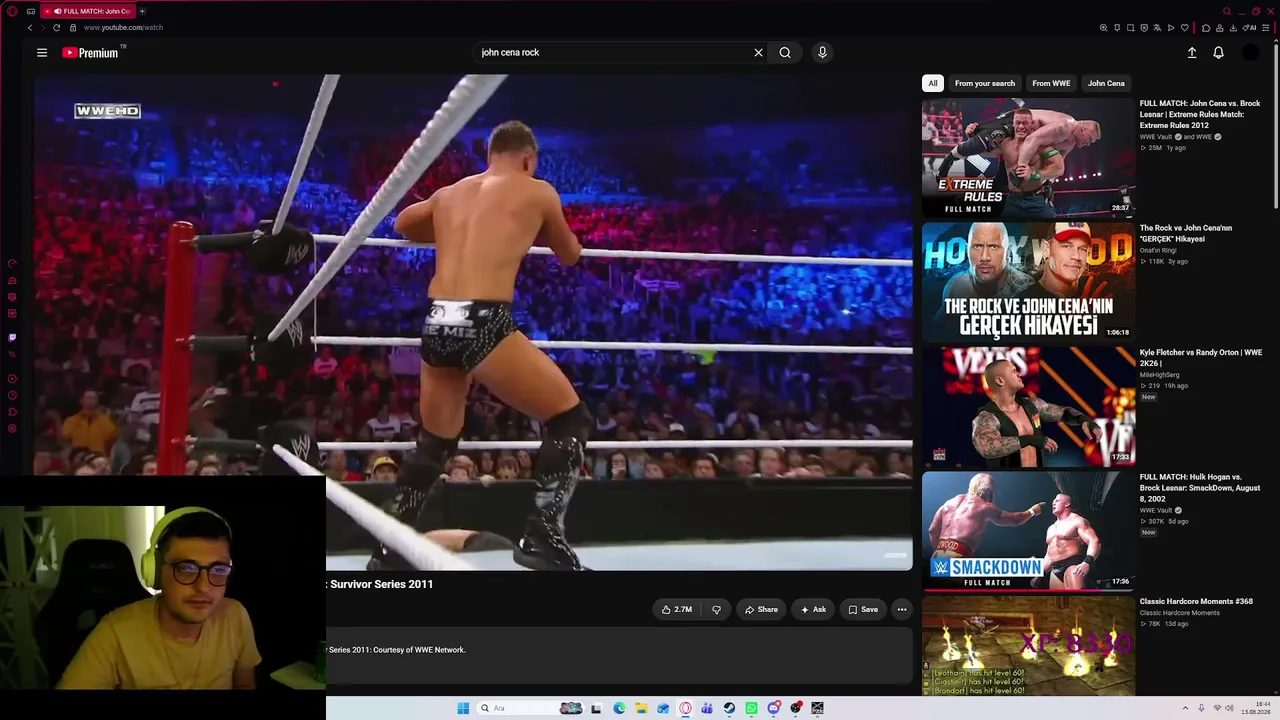Open 'WWE Vault' channel under Hulk Hogan video
The height and width of the screenshot is (720, 1280).
point(1156,511)
